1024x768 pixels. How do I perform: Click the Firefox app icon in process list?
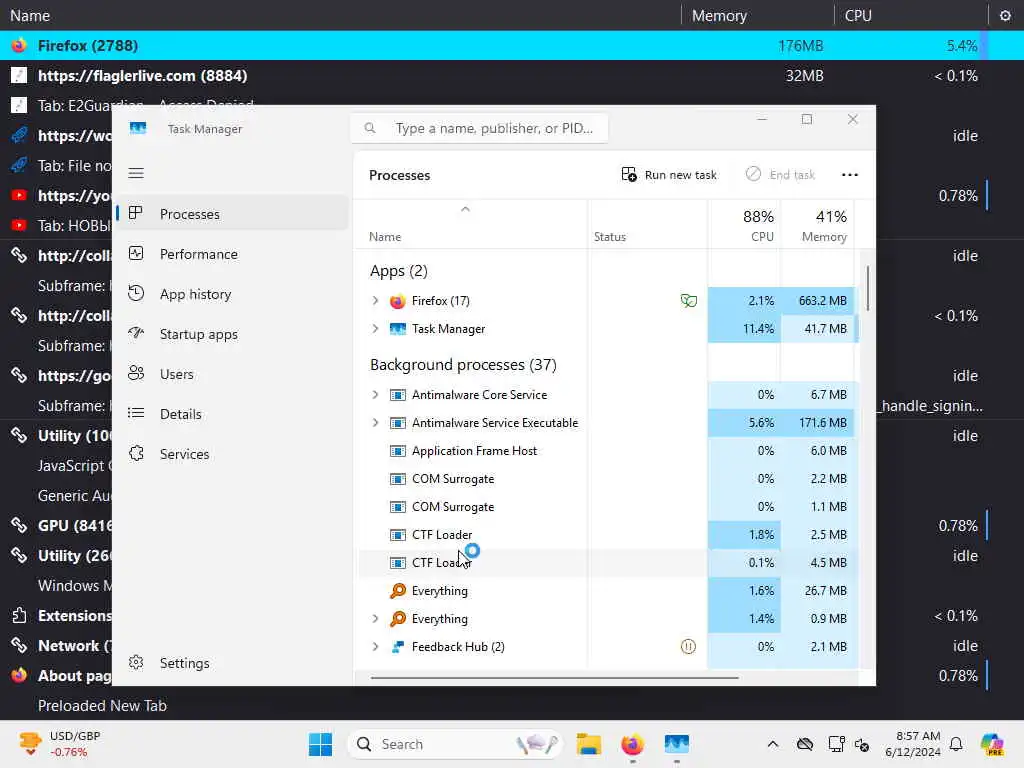[397, 301]
